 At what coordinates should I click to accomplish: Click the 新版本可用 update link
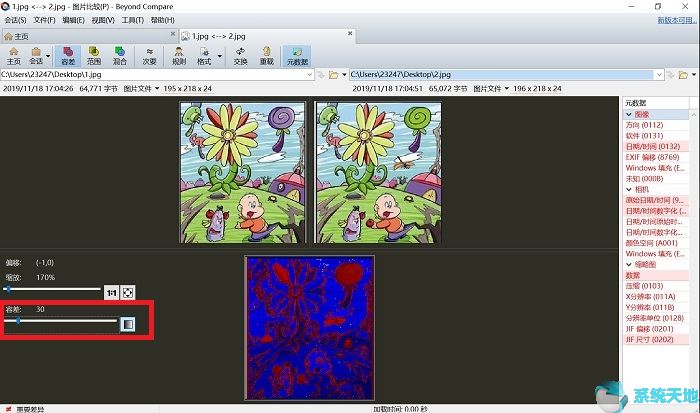click(x=677, y=20)
